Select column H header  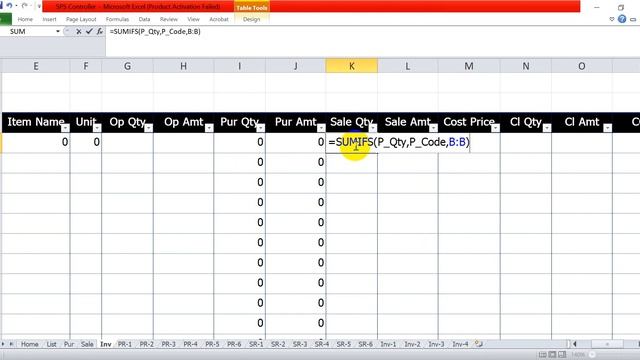183,66
